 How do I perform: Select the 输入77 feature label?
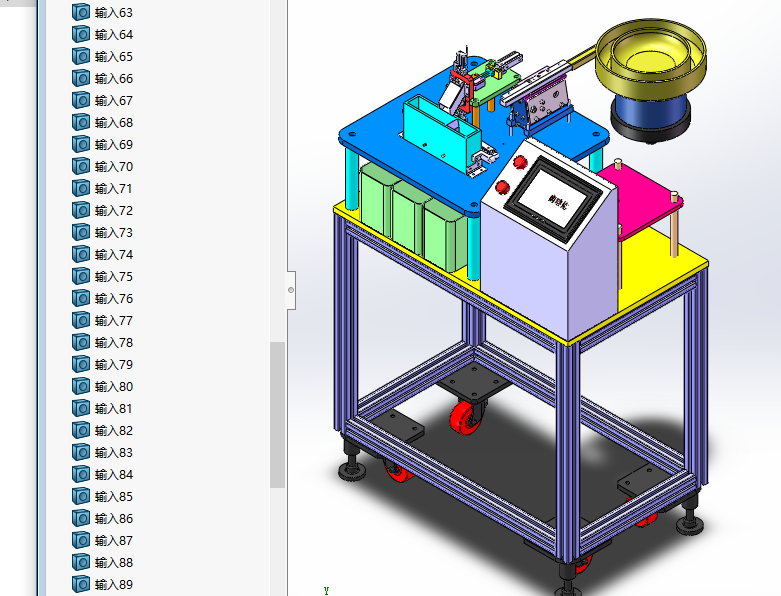pos(114,321)
